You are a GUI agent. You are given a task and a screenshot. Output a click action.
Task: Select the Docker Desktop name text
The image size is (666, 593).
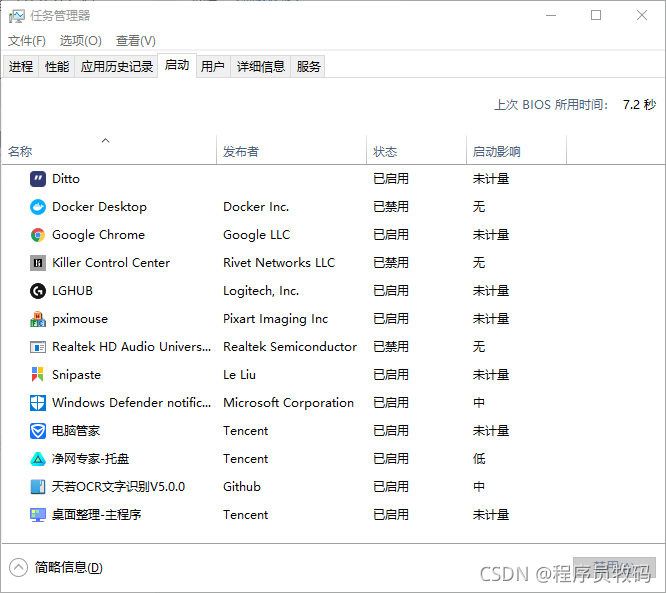(x=99, y=207)
